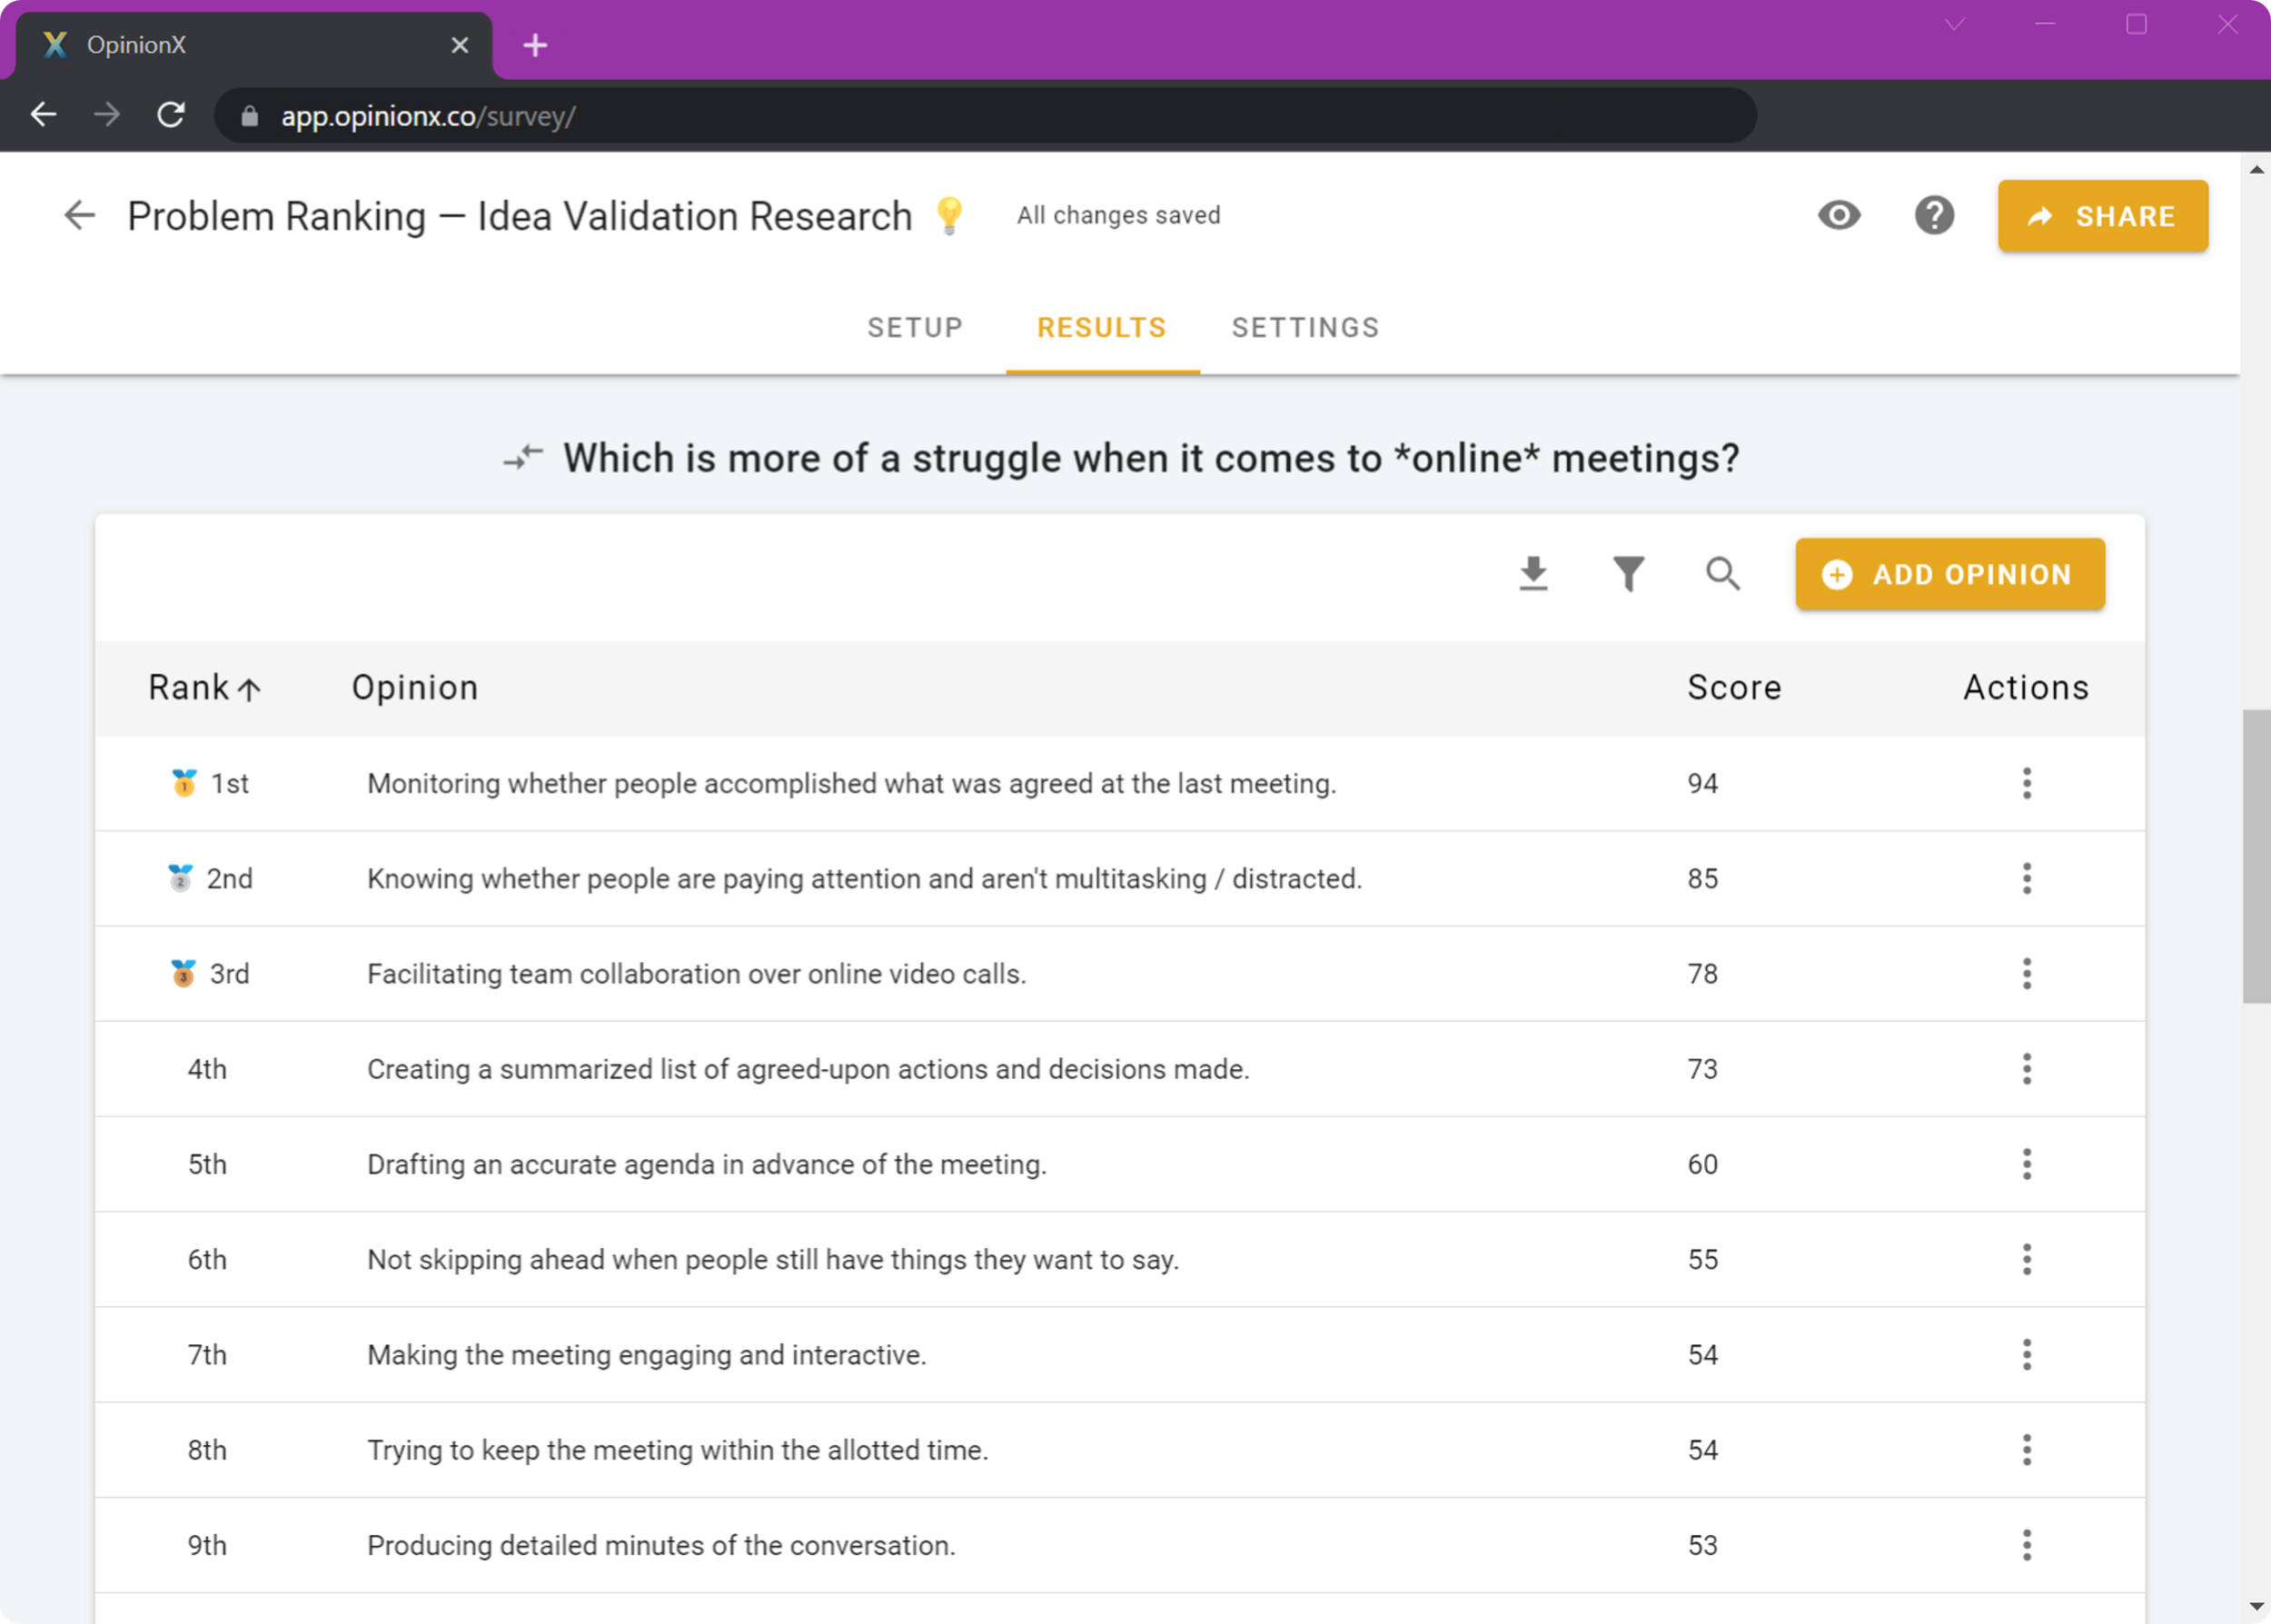The image size is (2271, 1624).
Task: Click the ADD OPINION button
Action: pos(1949,574)
